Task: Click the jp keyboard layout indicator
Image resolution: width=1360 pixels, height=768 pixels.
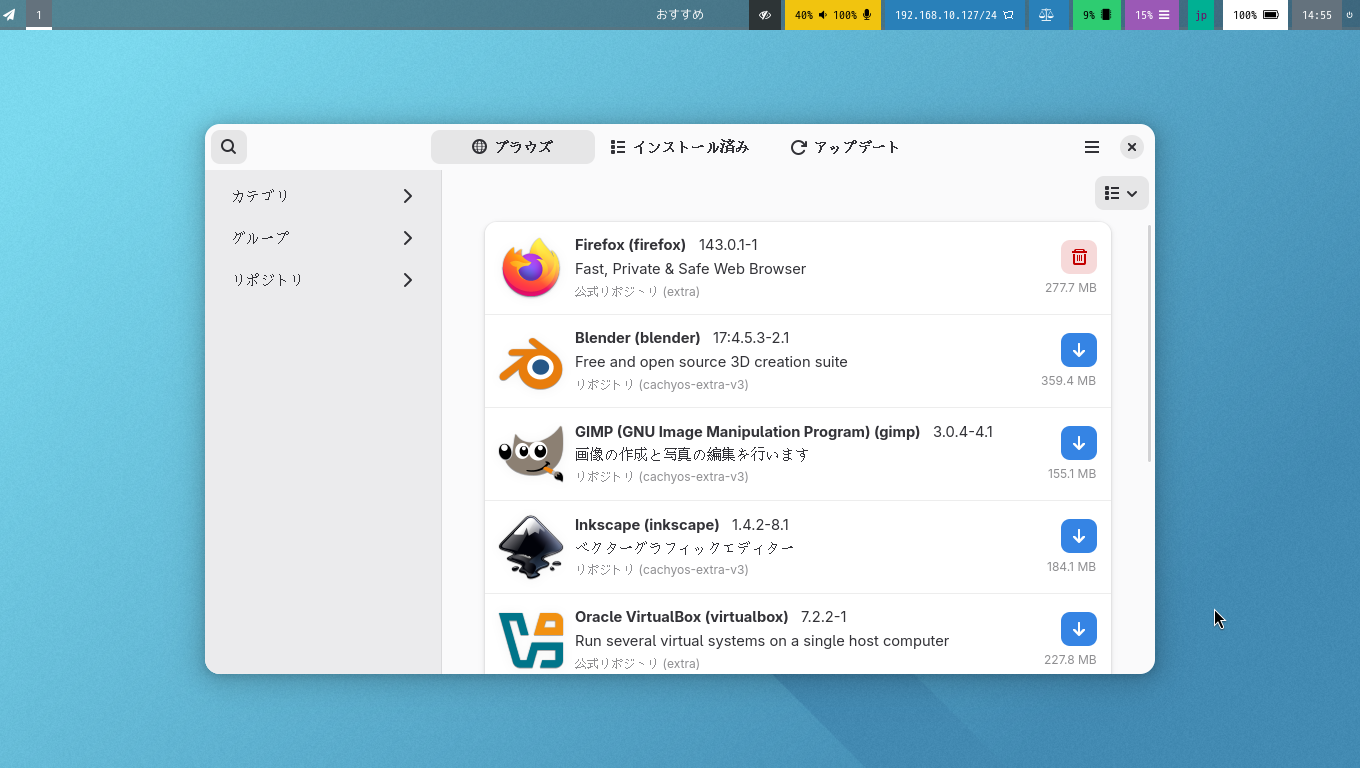Action: 1201,15
